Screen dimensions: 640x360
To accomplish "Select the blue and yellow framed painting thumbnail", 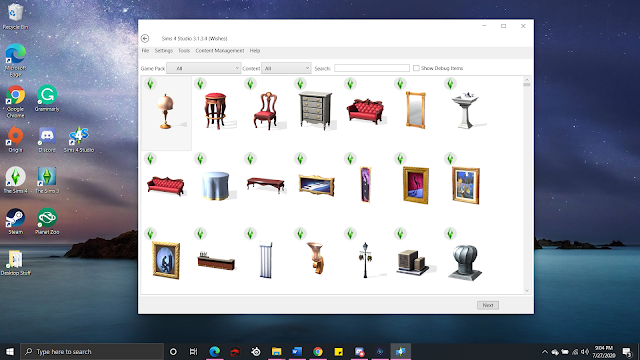I will tap(466, 186).
